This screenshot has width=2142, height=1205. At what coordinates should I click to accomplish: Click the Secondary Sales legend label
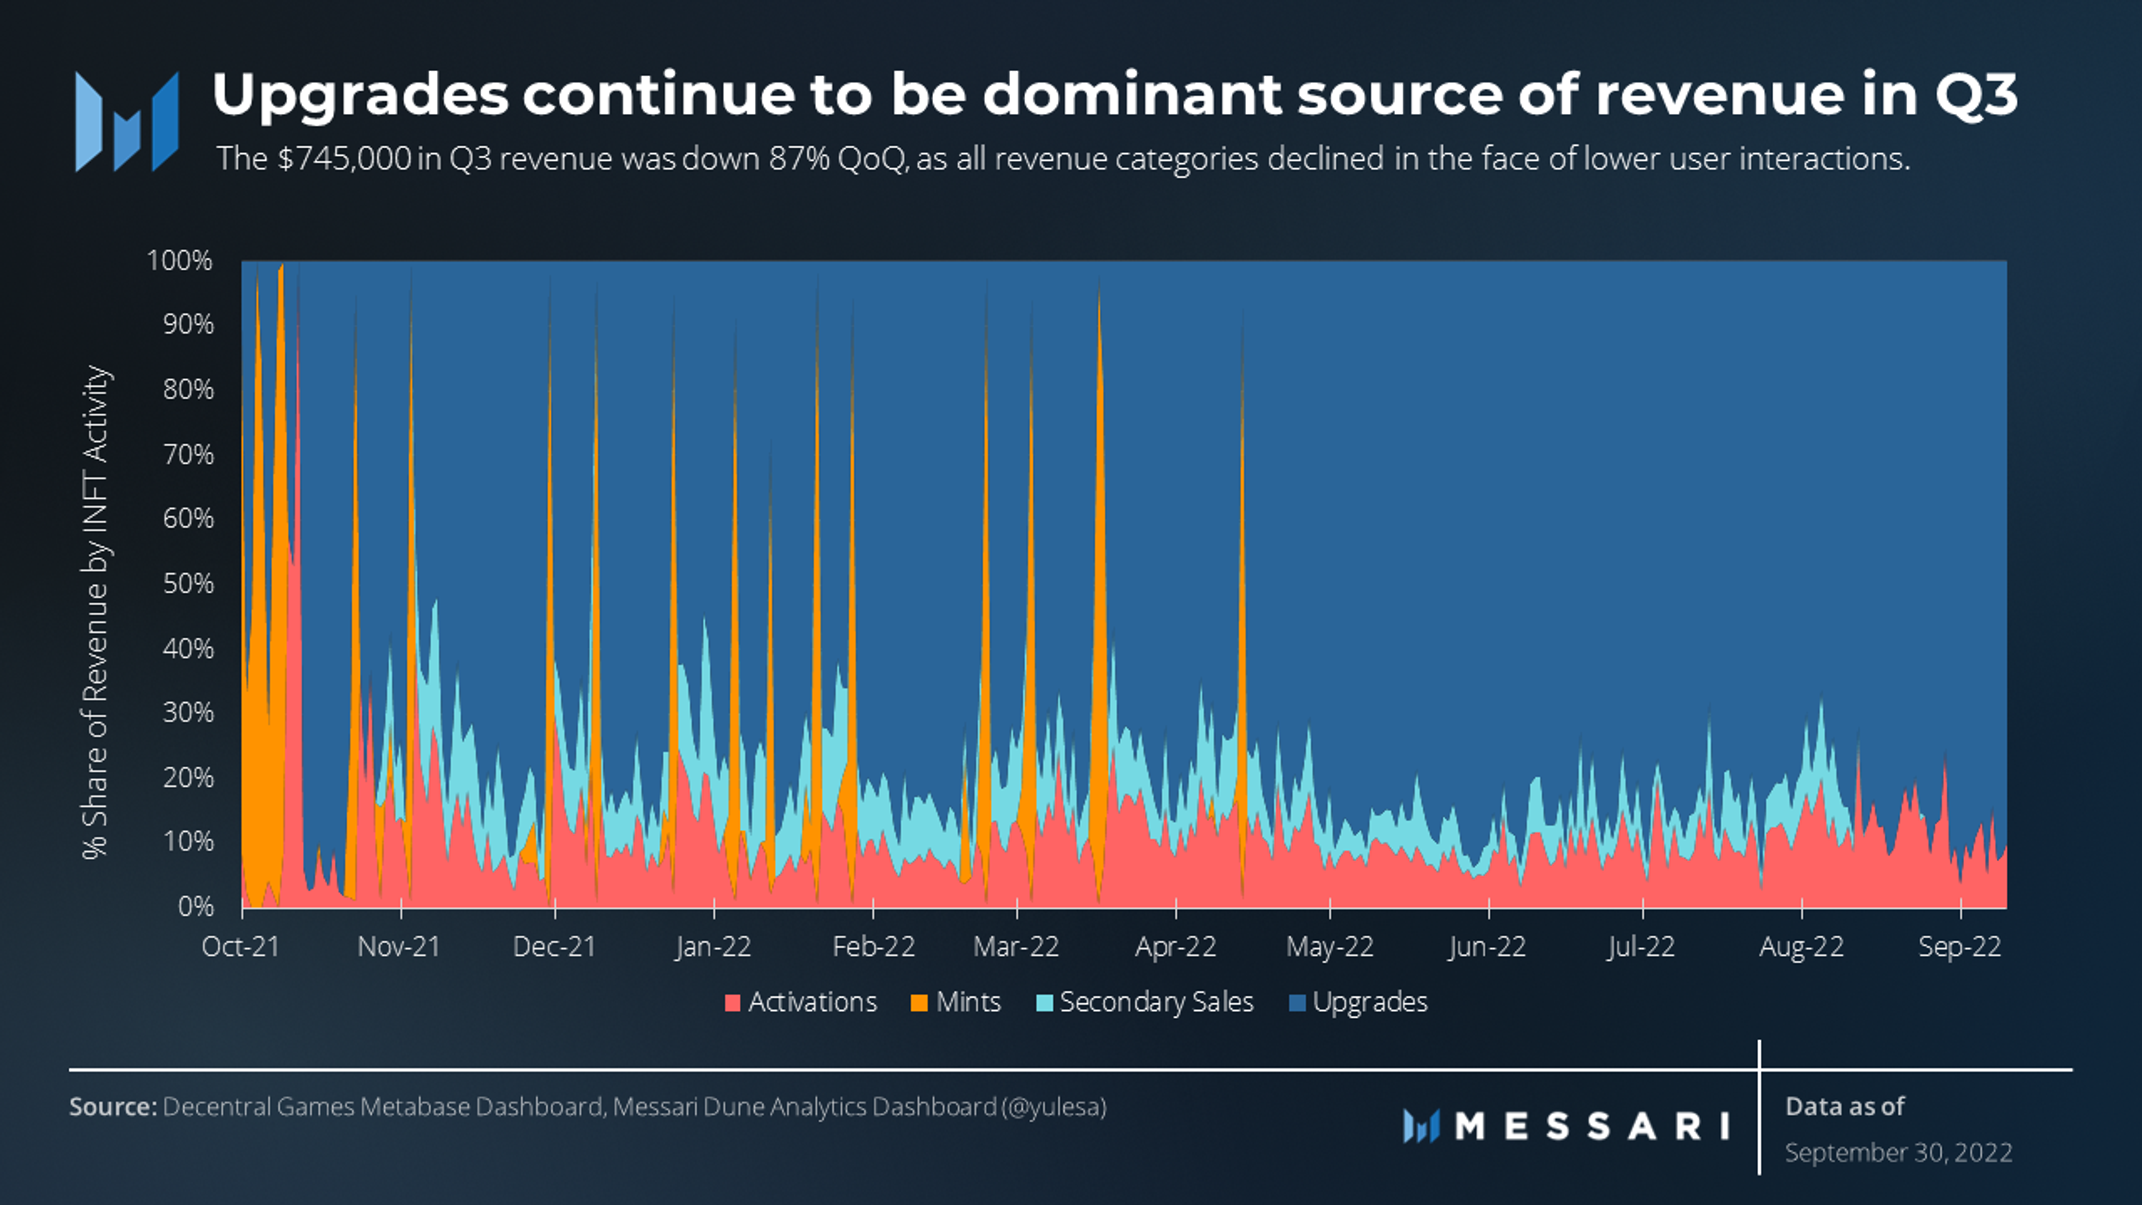1156,1002
